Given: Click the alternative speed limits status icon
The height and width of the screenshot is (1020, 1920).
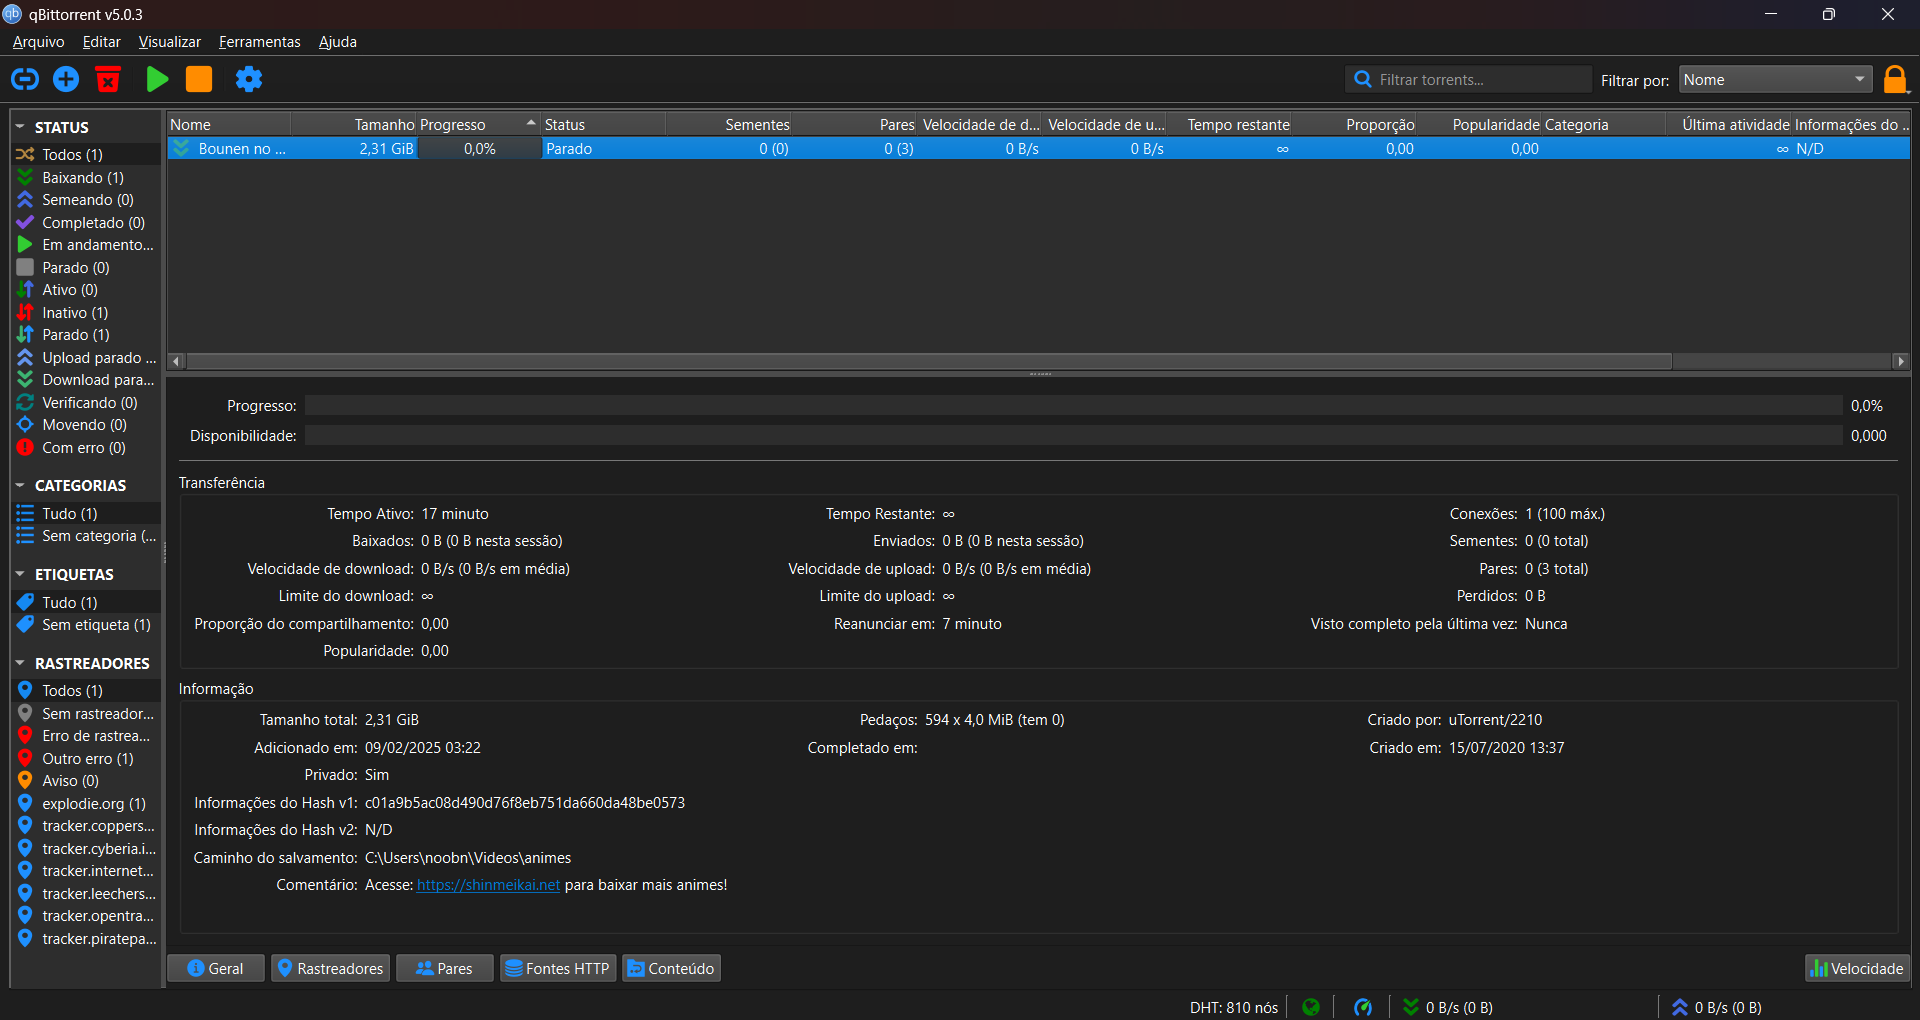Looking at the screenshot, I should click(1362, 1007).
